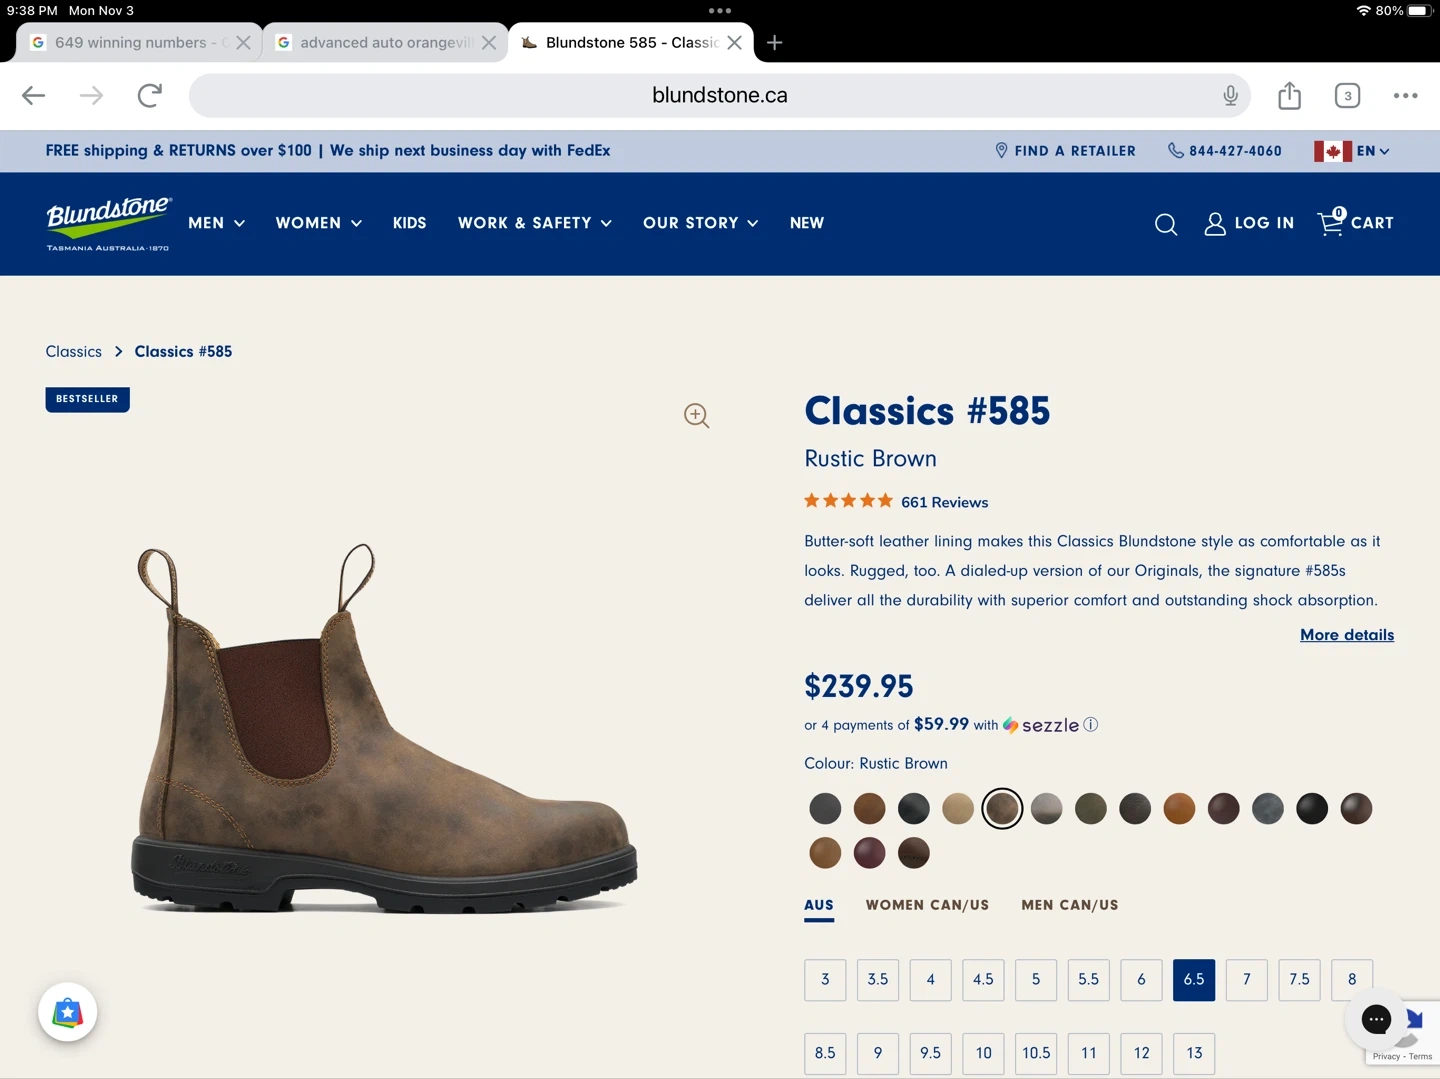The width and height of the screenshot is (1440, 1079).
Task: Open the shopping cart
Action: 1355,223
